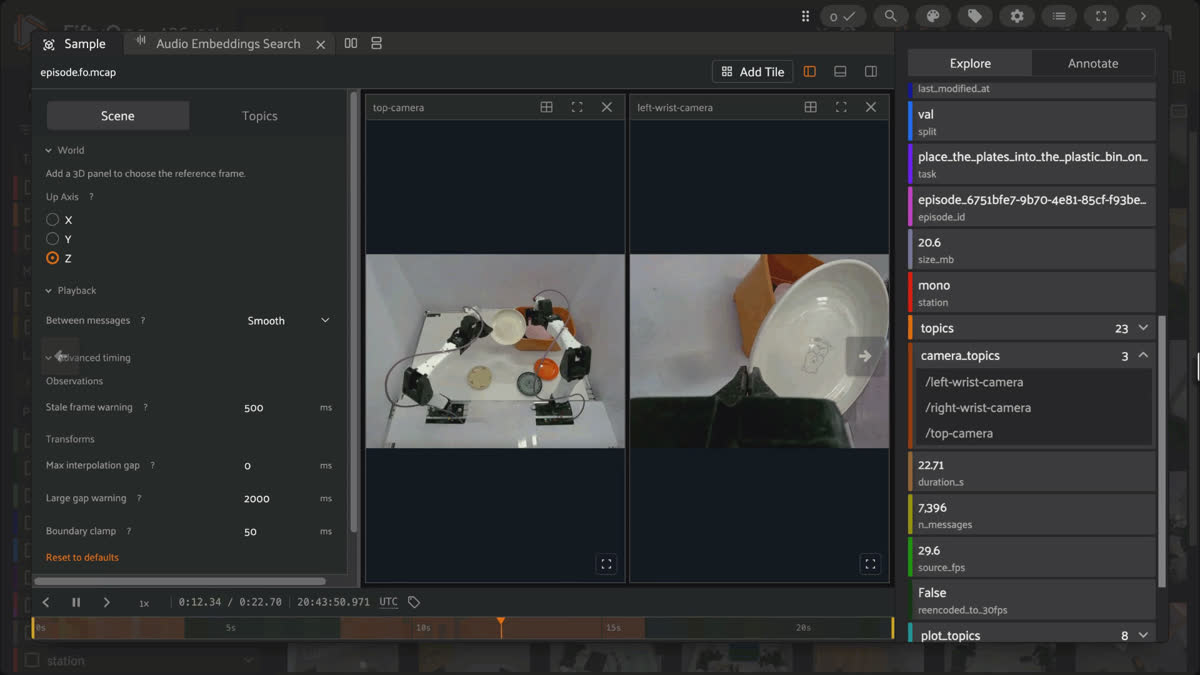This screenshot has width=1200, height=675.
Task: Click the split vertical layout icon in tab bar
Action: click(x=377, y=43)
